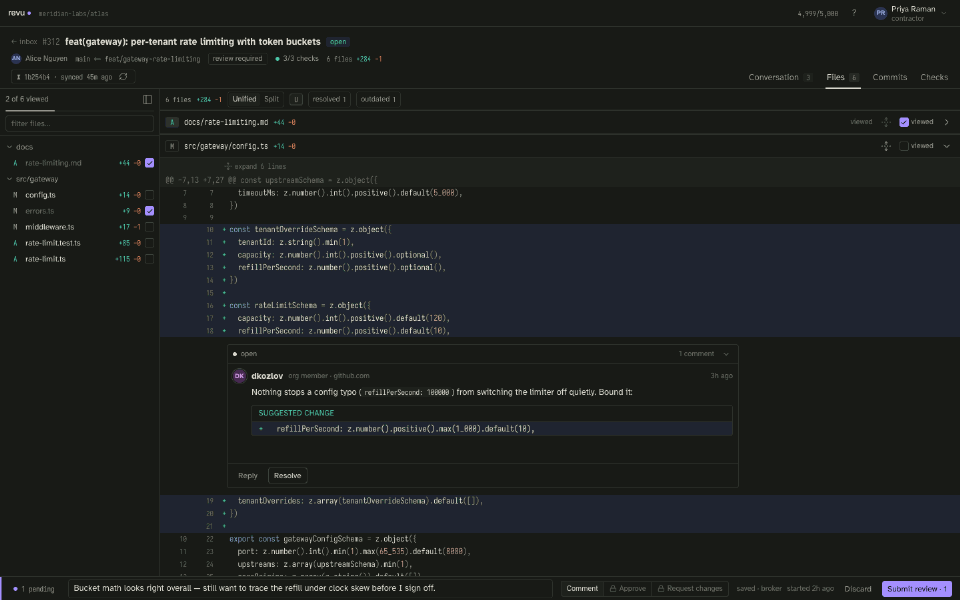
Task: Click the U filter button in diff toolbar
Action: [x=296, y=99]
